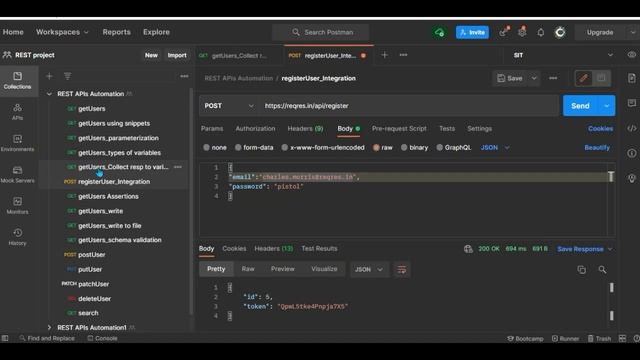The image size is (640, 360).
Task: Expand the REST APIs Automation1 collection
Action: [49, 327]
